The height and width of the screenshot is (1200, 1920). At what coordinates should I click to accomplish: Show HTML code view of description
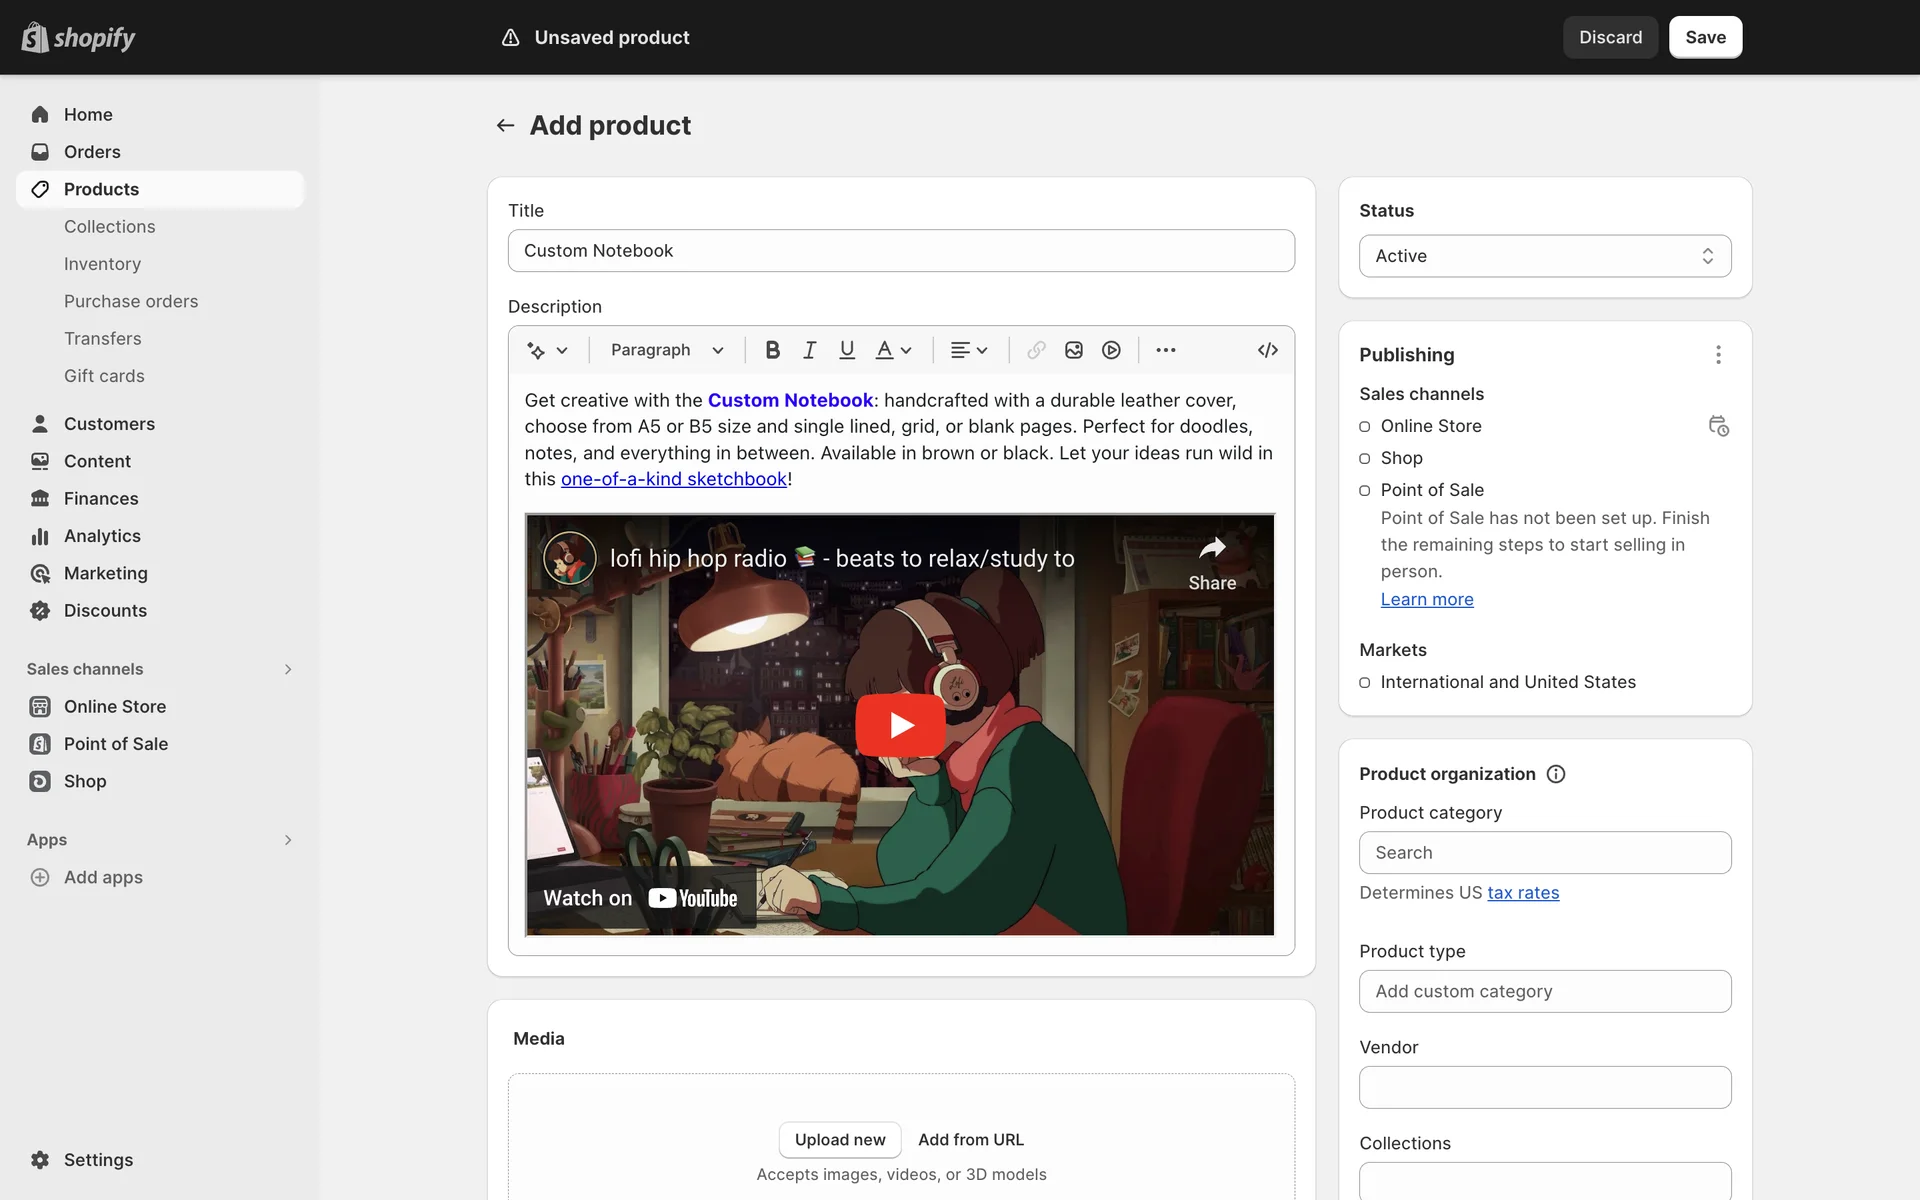pyautogui.click(x=1267, y=350)
